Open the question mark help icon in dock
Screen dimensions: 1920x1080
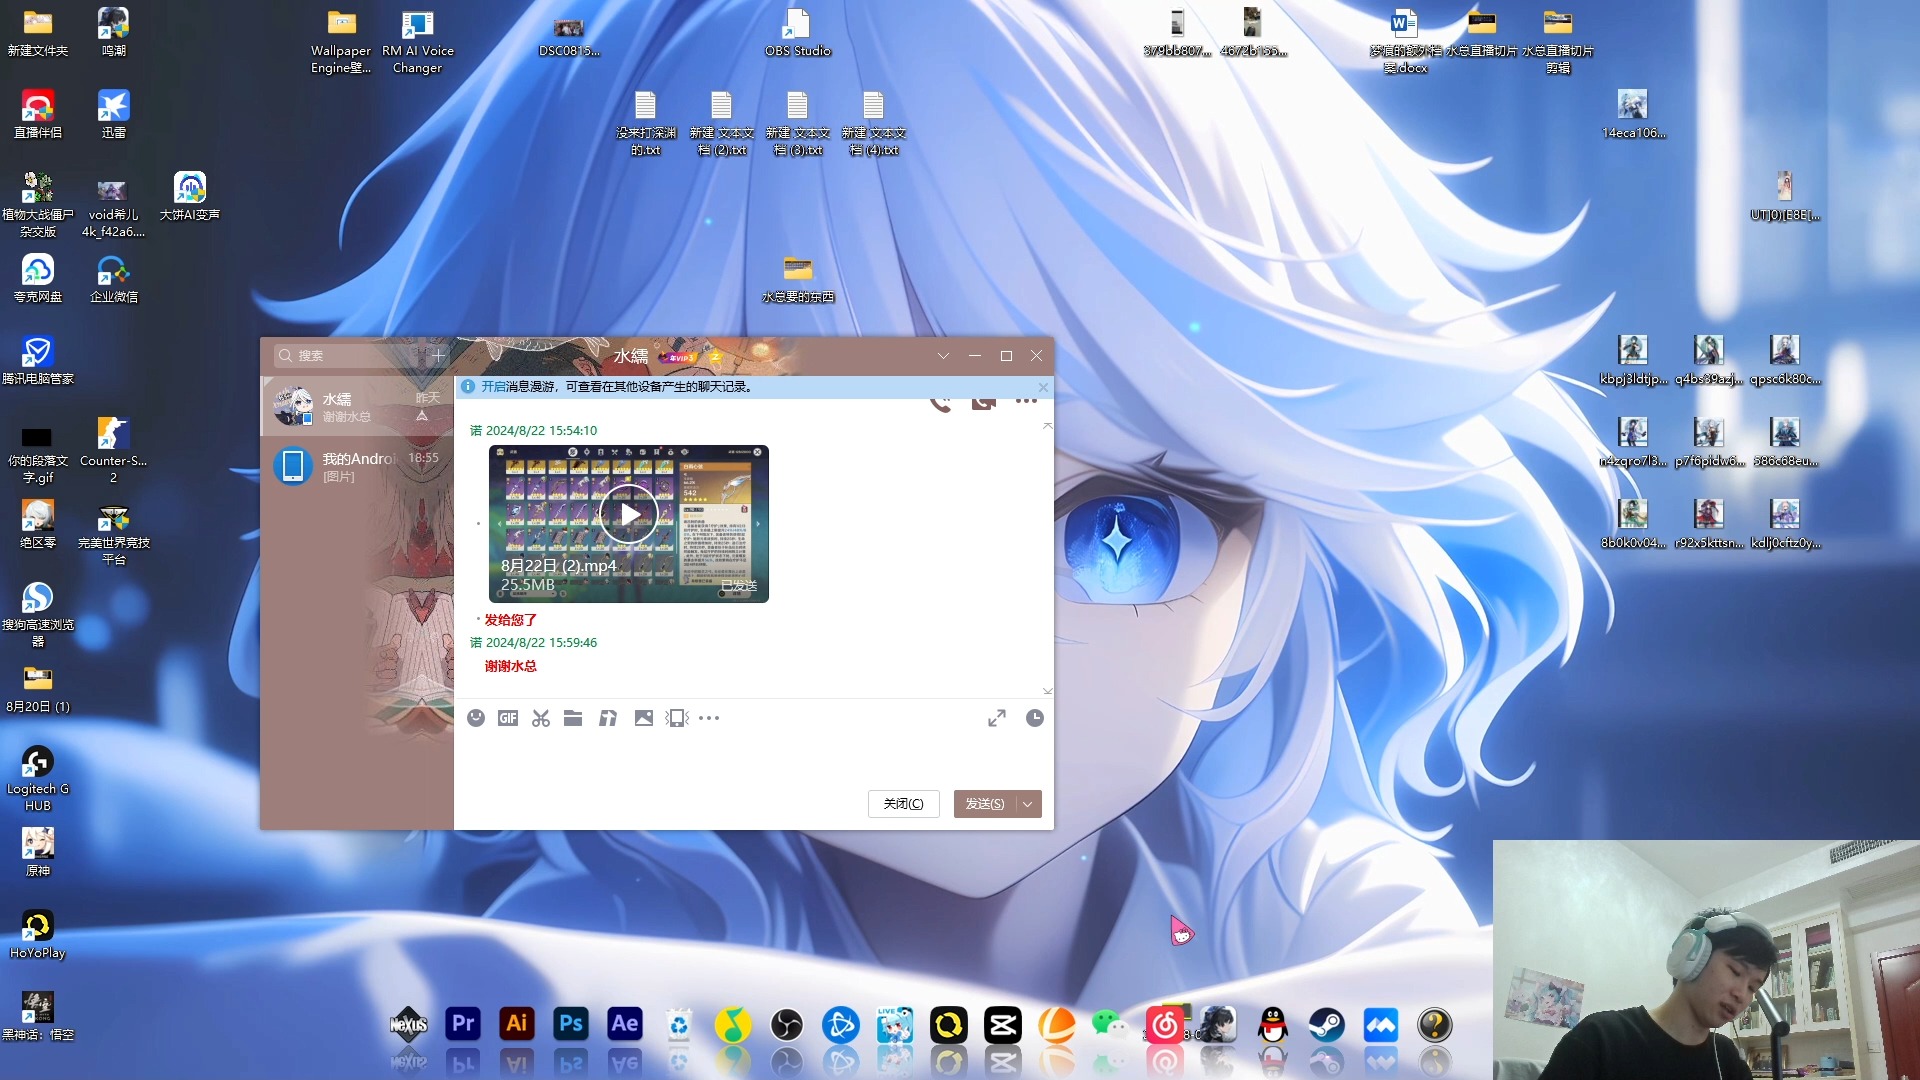pyautogui.click(x=1435, y=1025)
